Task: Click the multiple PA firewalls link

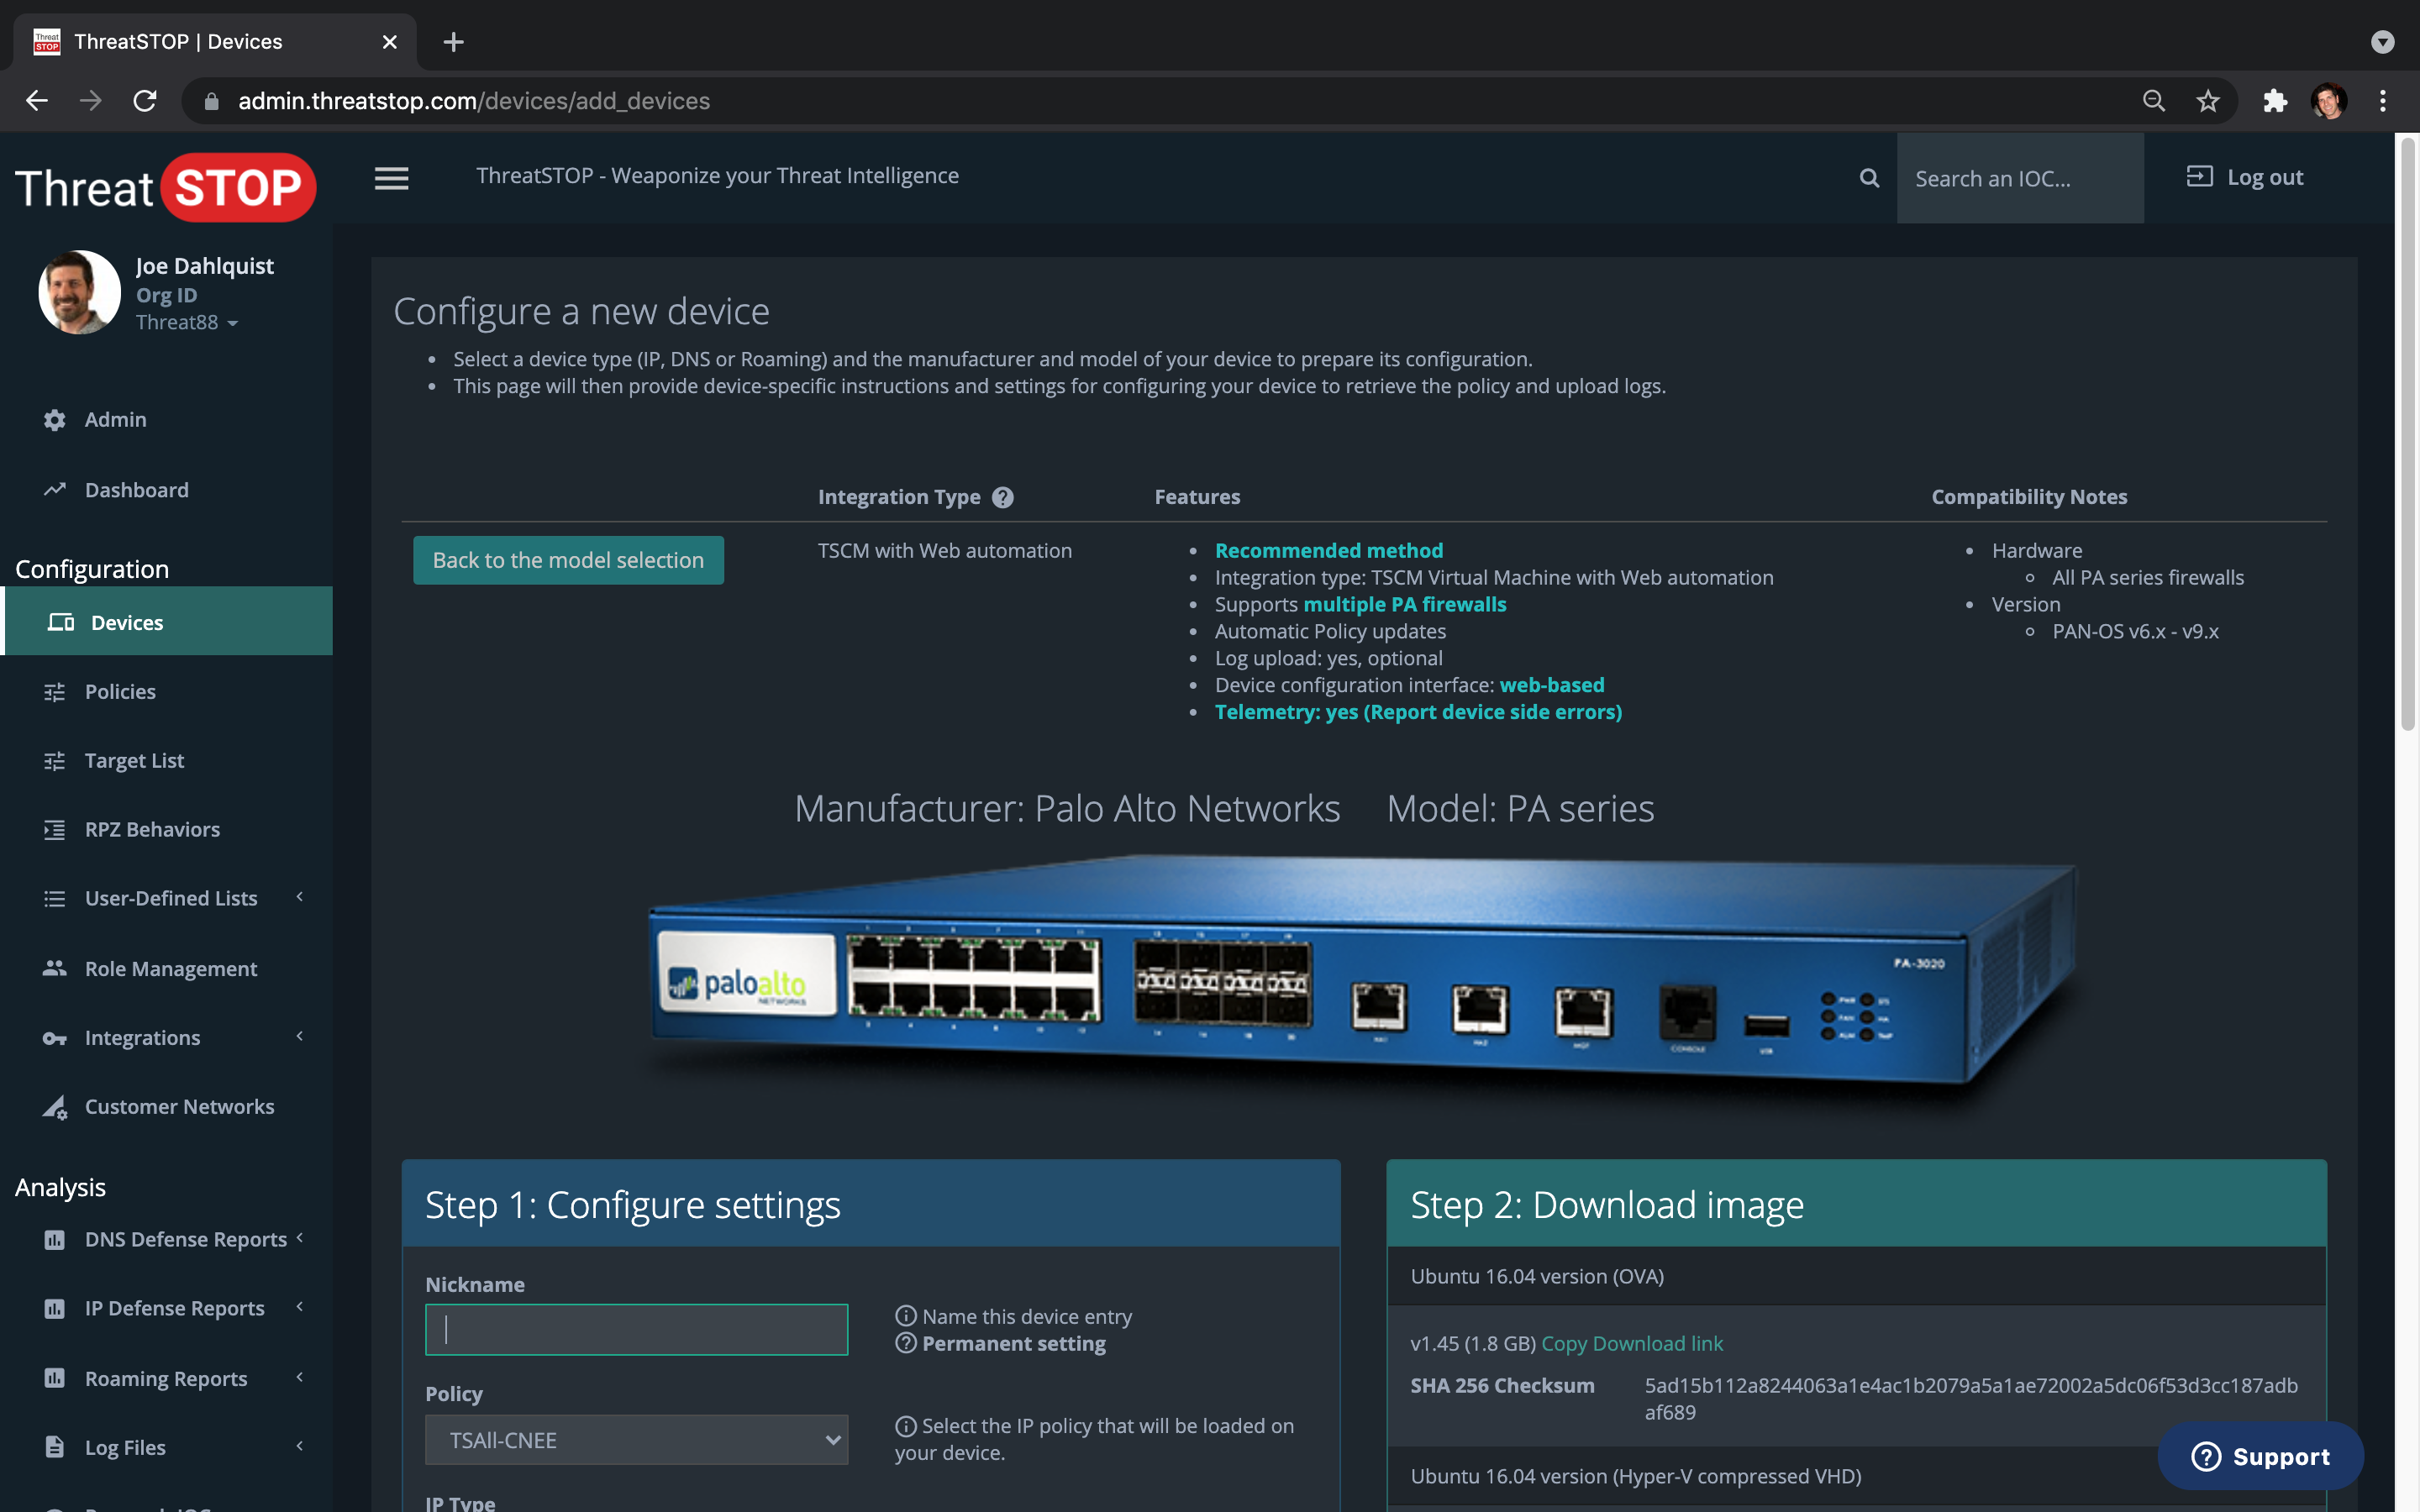Action: [x=1404, y=604]
